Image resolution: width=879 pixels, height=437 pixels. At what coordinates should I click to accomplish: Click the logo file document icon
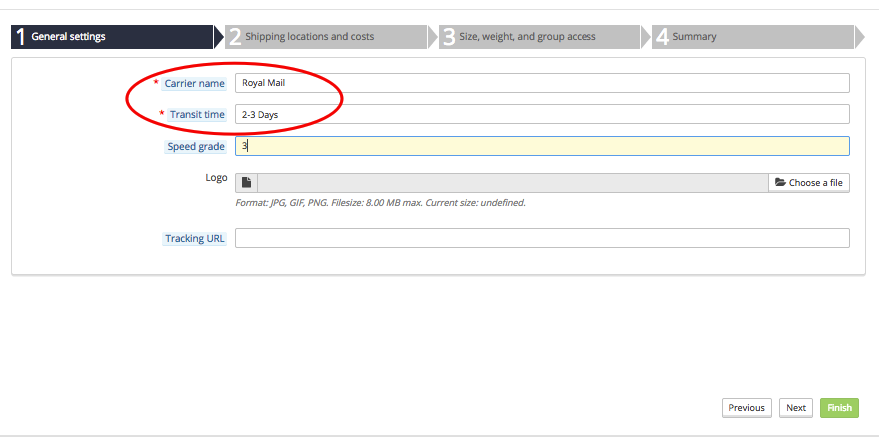click(247, 183)
